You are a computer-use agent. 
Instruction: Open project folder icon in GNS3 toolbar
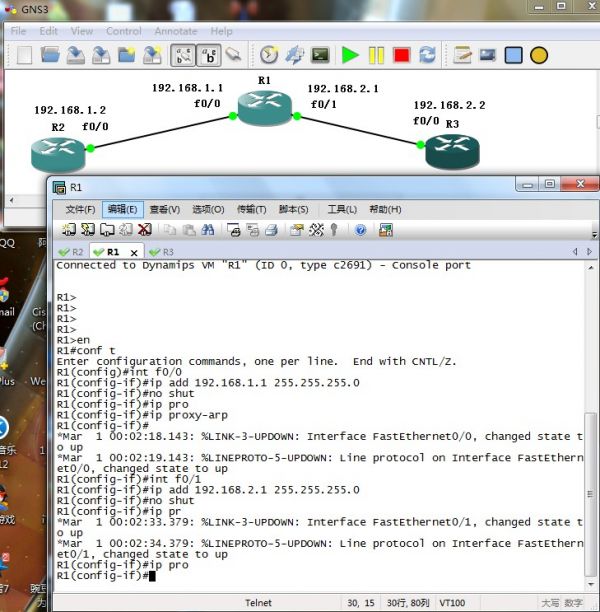(50, 55)
